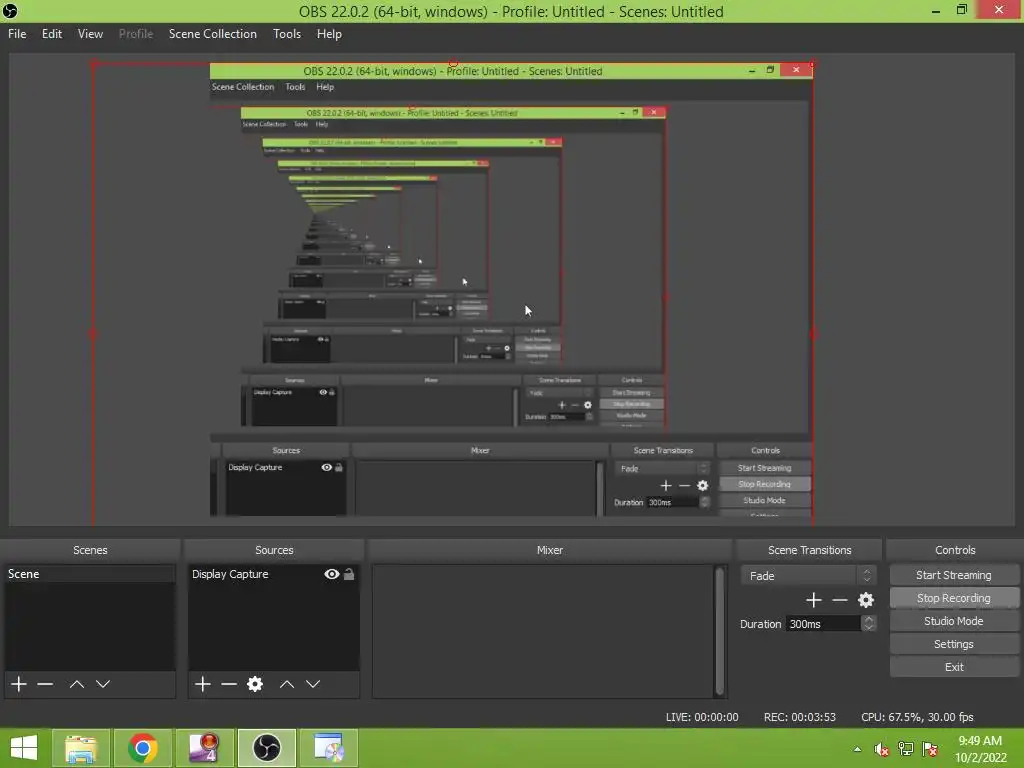Open the Profile menu
The height and width of the screenshot is (768, 1024).
(x=136, y=34)
